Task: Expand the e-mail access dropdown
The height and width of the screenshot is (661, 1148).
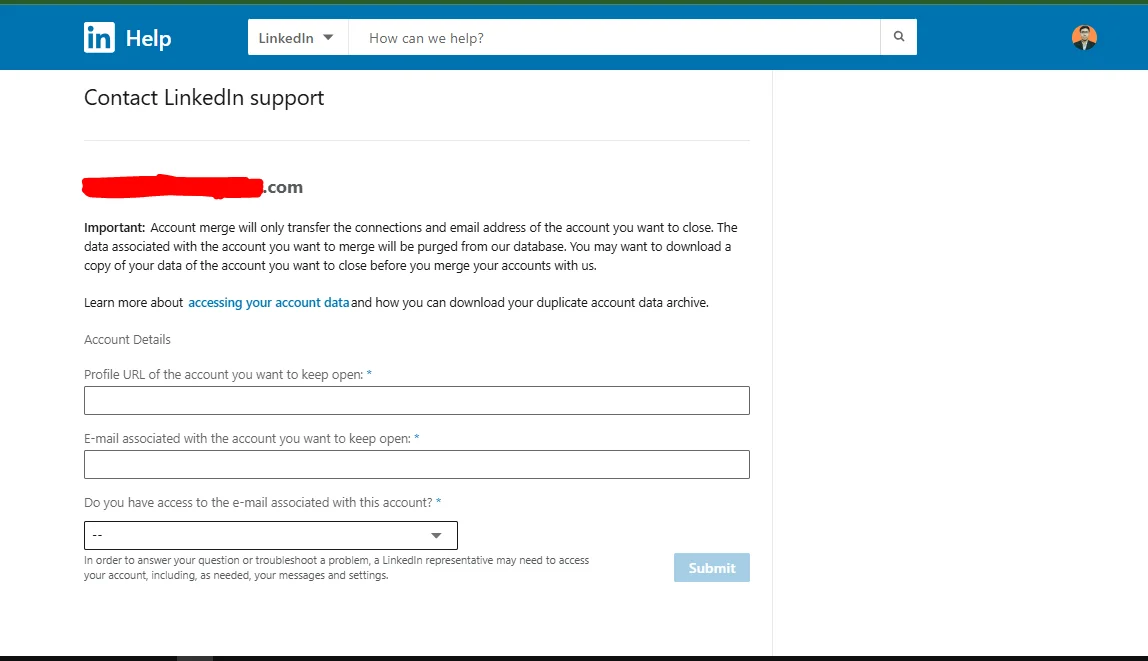Action: click(x=271, y=535)
